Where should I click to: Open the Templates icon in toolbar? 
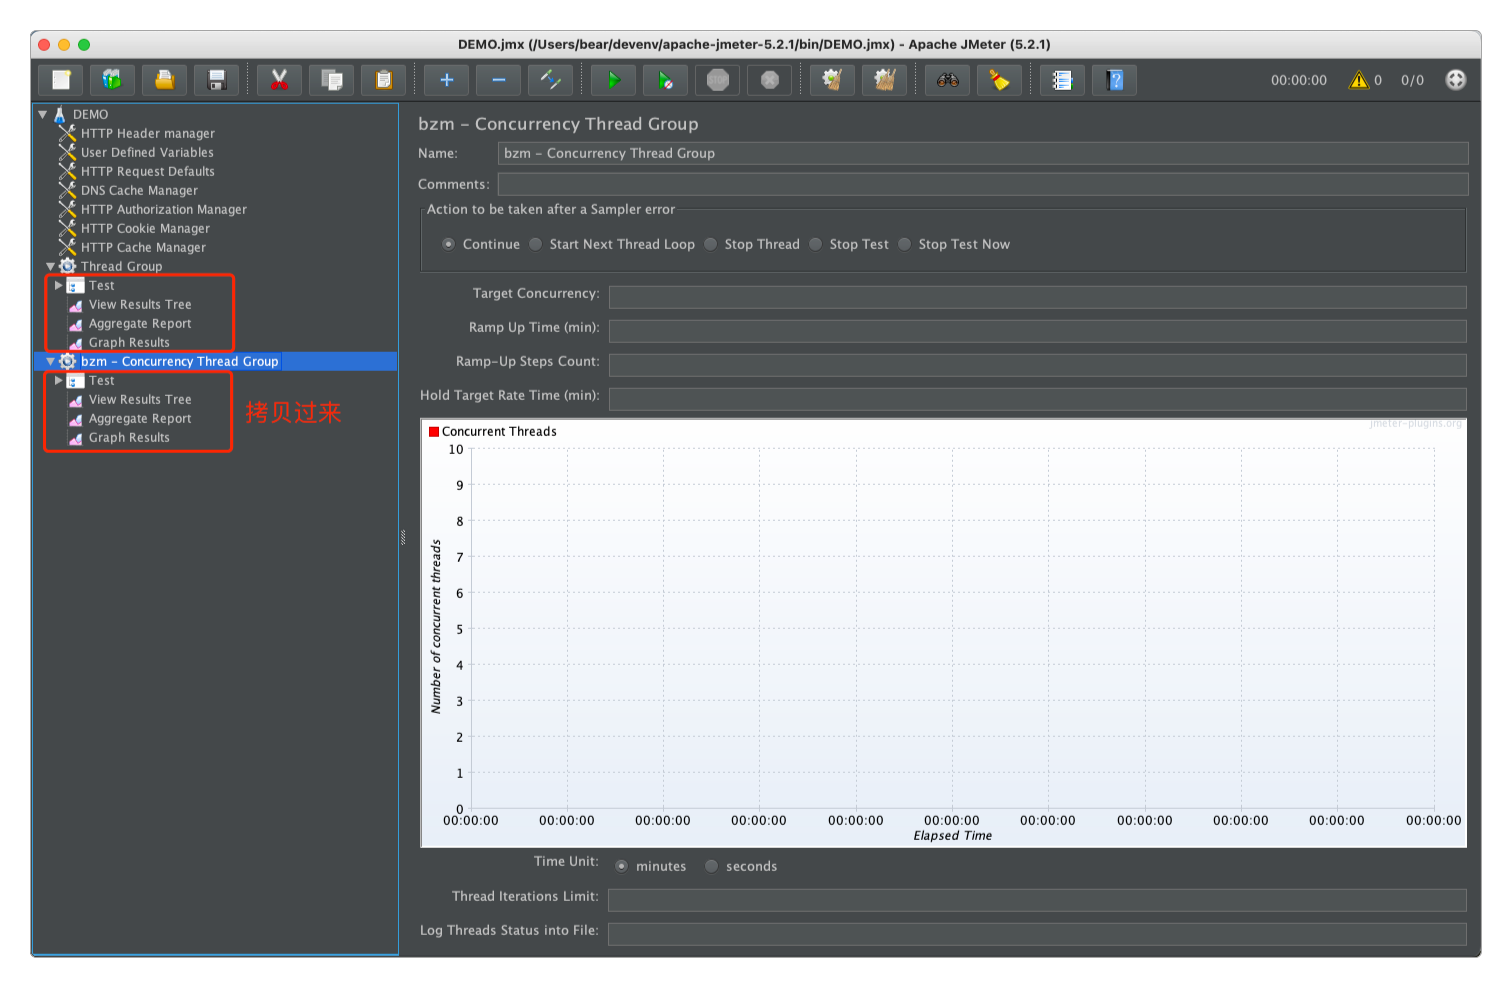(112, 80)
